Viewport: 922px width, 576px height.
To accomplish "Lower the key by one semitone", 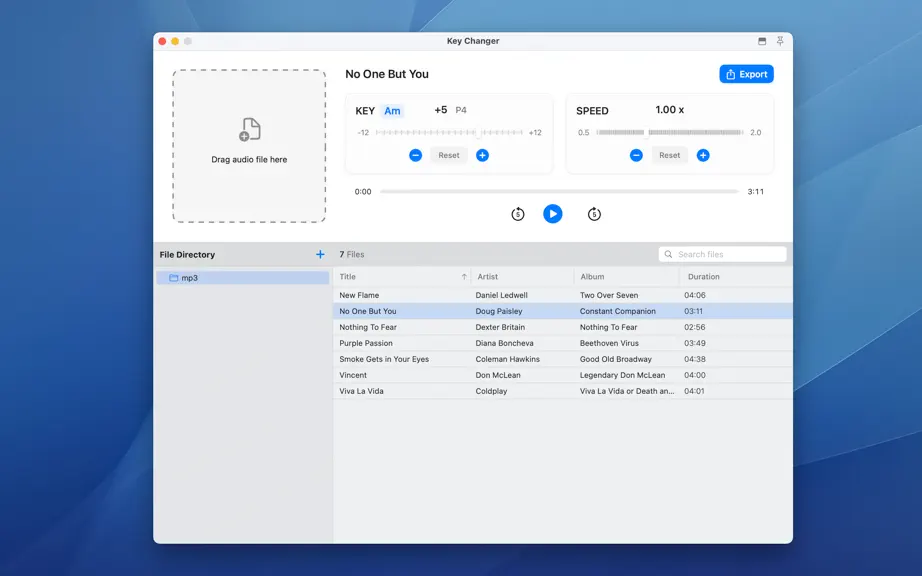I will click(415, 155).
